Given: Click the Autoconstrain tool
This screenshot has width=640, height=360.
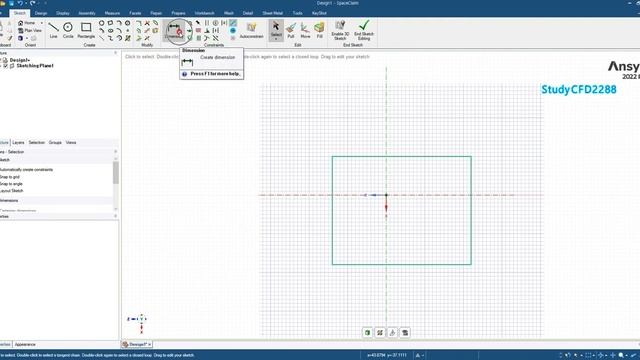Looking at the screenshot, I should (251, 30).
